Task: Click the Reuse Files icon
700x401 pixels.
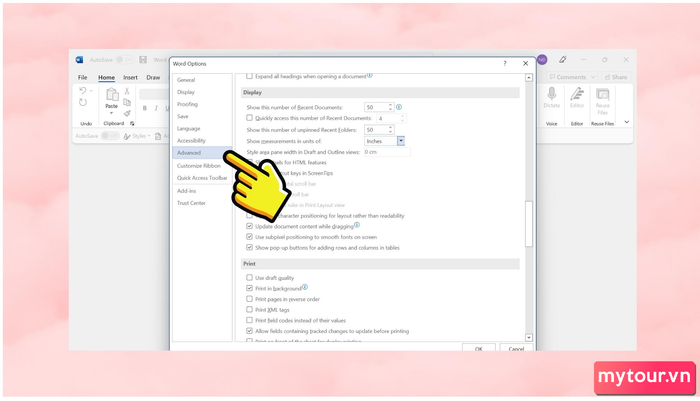Action: (603, 94)
